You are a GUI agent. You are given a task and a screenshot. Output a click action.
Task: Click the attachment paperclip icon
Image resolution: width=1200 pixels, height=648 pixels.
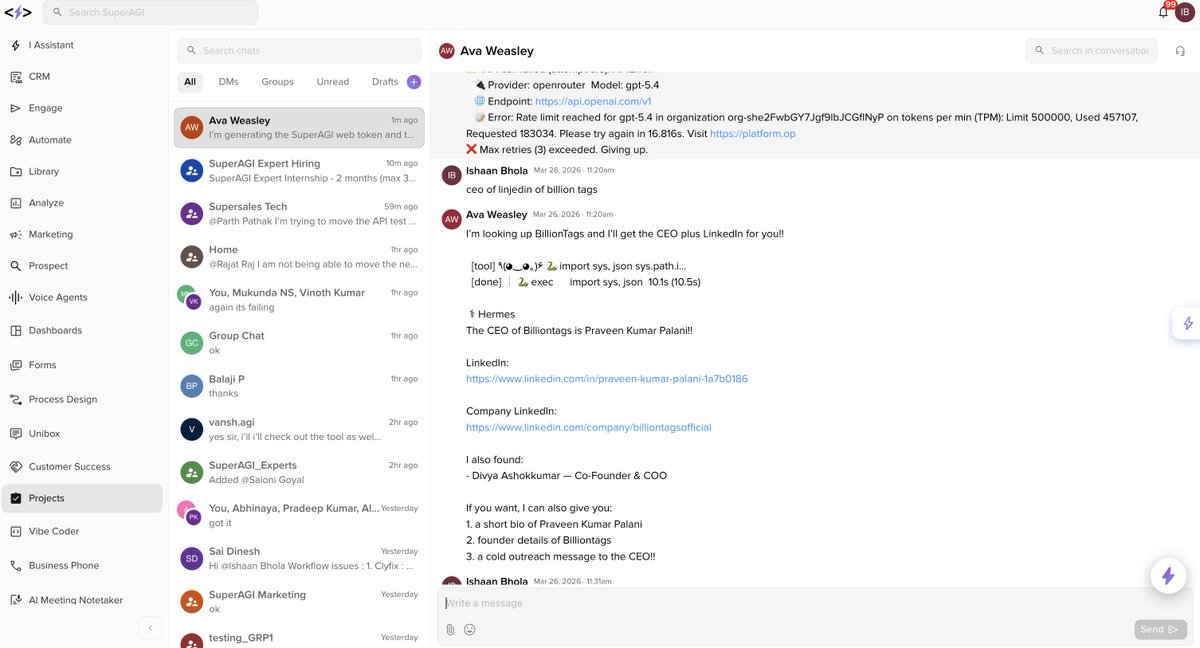pyautogui.click(x=450, y=629)
